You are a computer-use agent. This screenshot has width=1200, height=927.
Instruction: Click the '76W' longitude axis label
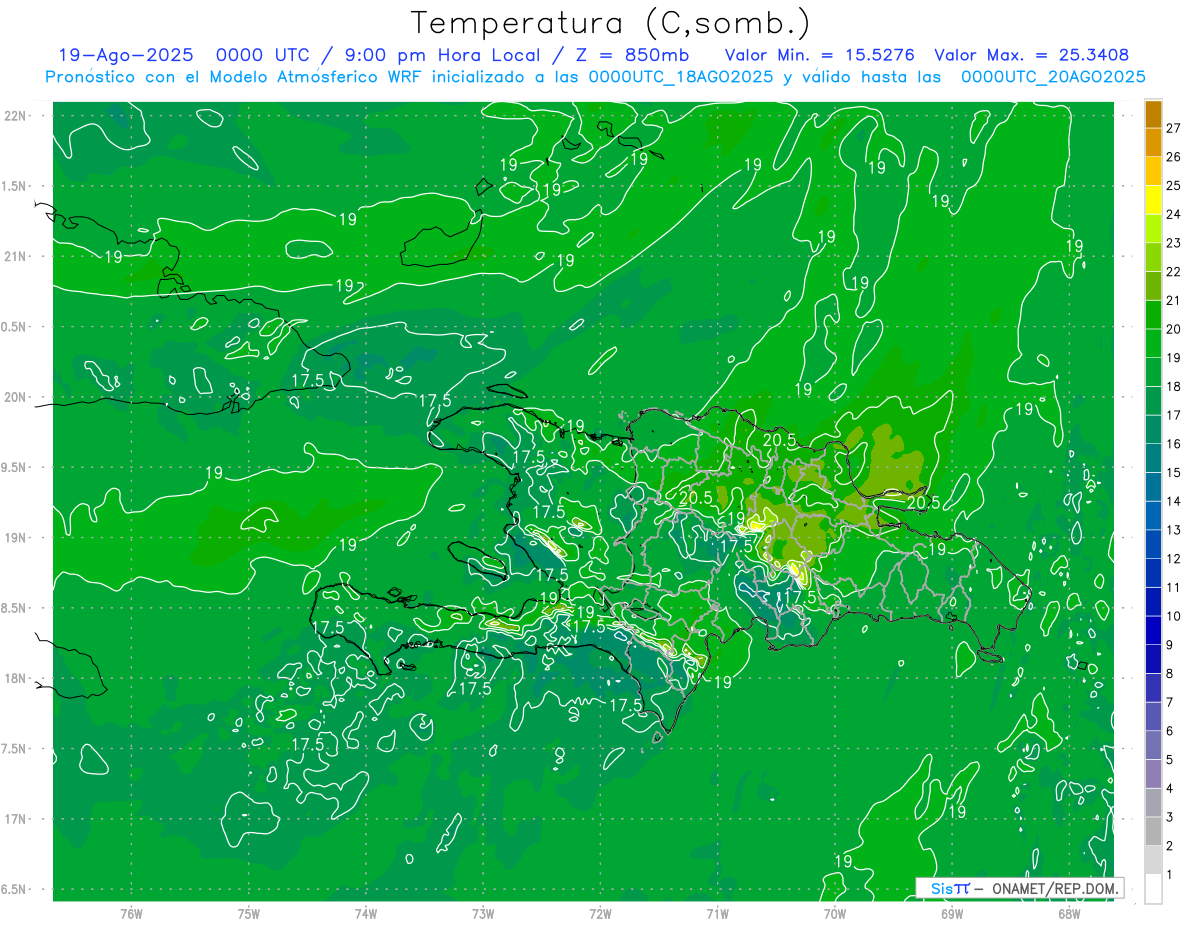click(x=131, y=914)
